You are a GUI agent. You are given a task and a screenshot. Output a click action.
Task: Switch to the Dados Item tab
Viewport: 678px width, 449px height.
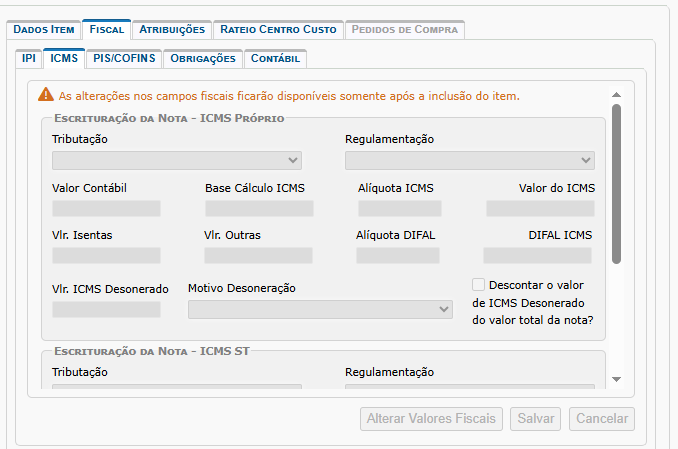[x=43, y=30]
